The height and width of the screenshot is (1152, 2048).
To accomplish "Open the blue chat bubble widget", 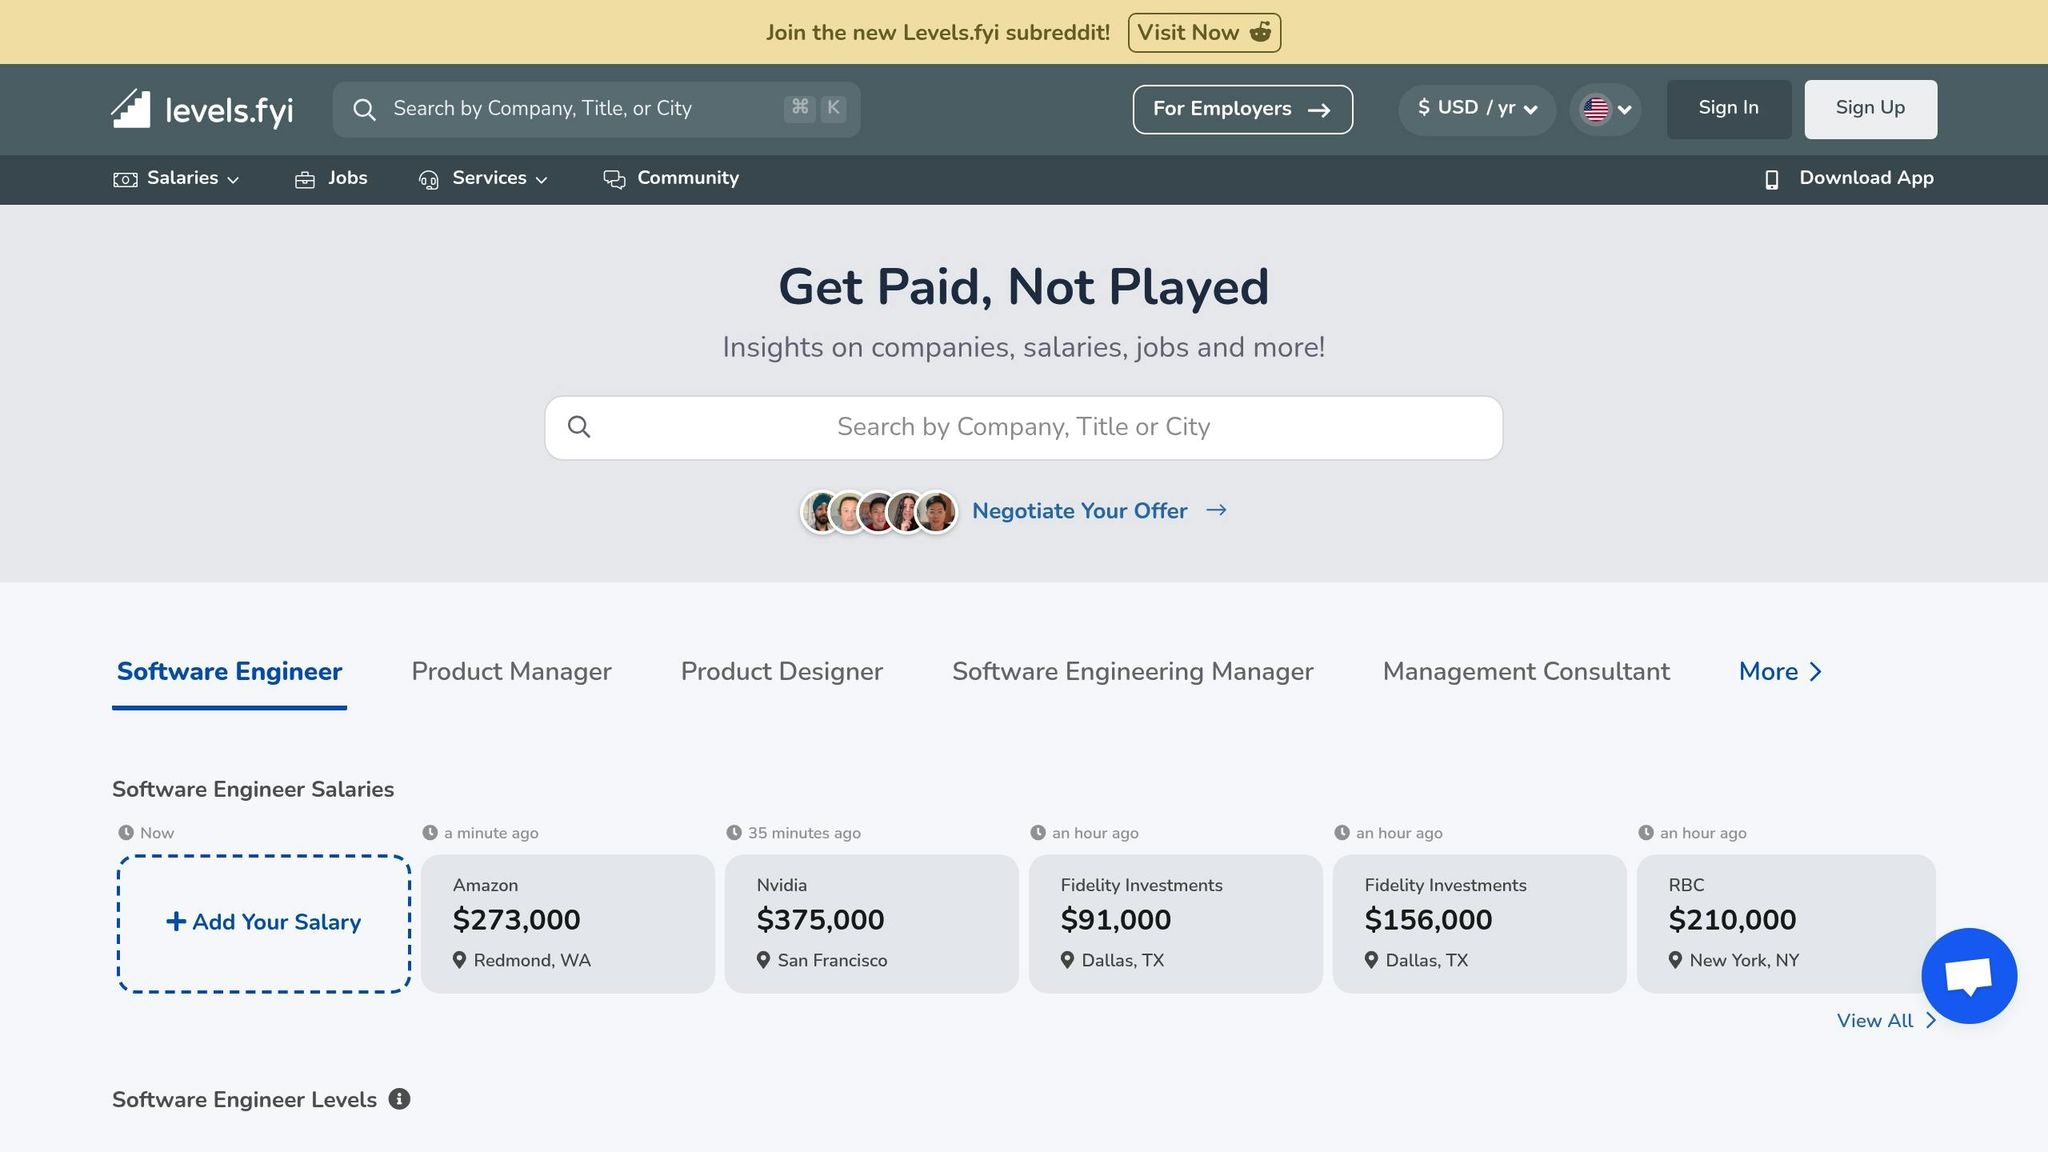I will [1969, 975].
